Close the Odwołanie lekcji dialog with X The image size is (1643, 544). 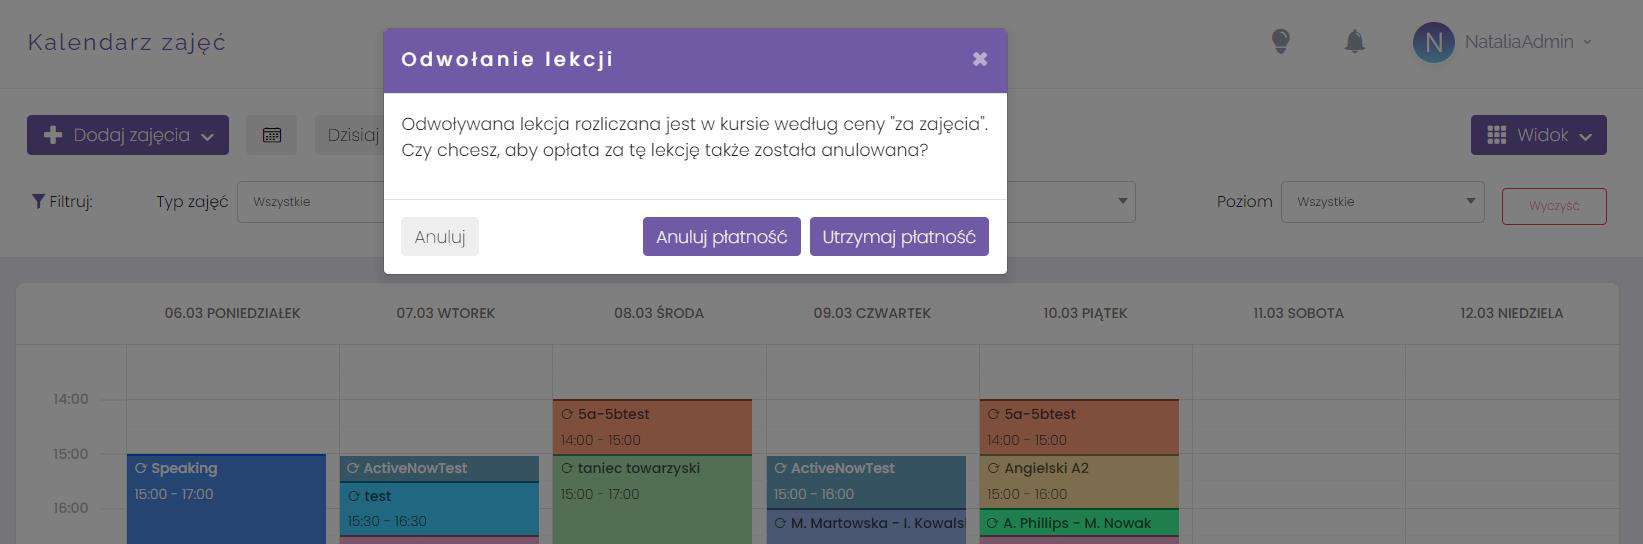tap(980, 59)
